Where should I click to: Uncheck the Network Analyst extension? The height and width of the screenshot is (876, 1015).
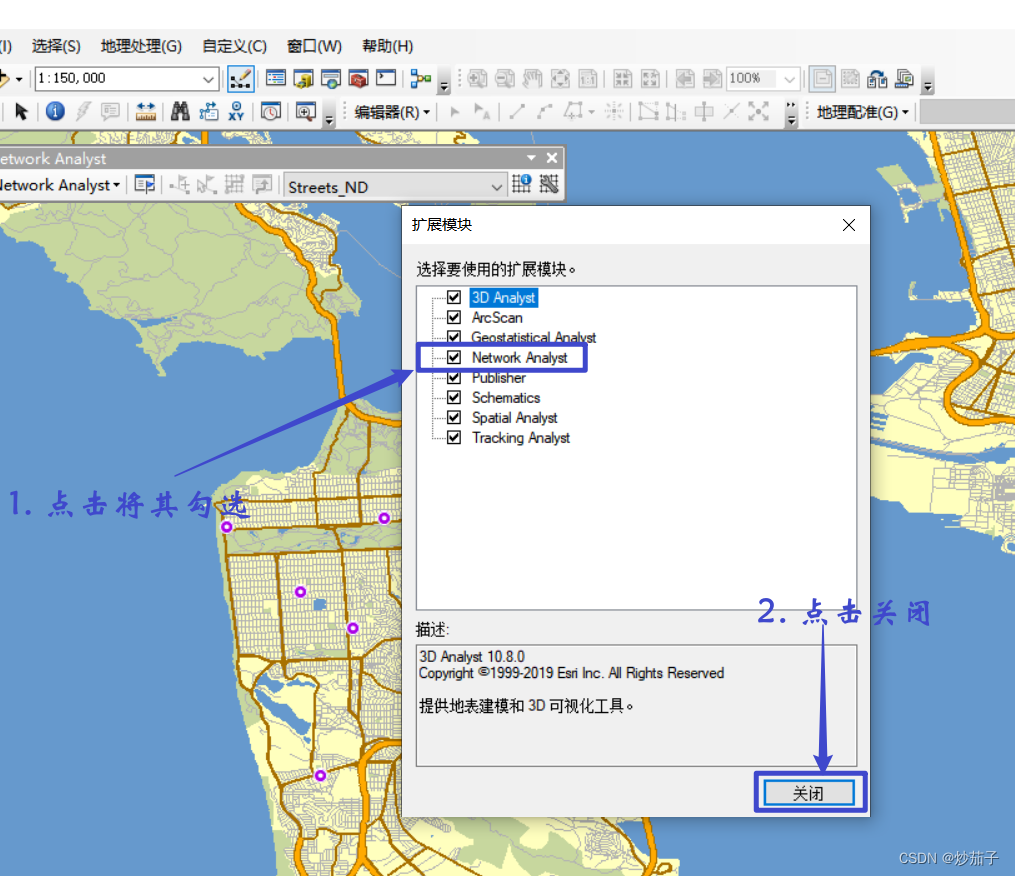[x=453, y=357]
